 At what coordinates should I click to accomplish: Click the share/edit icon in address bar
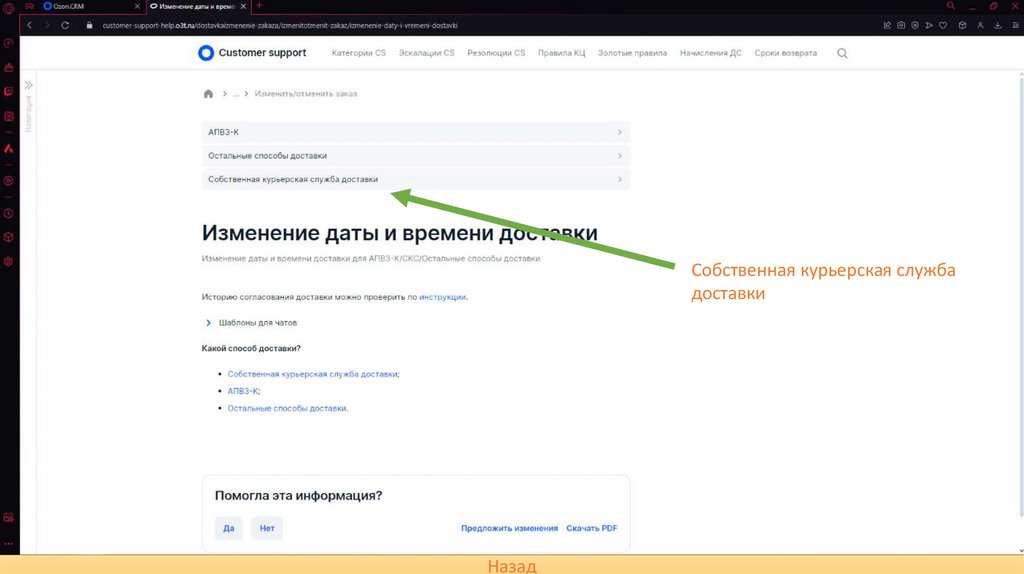click(x=887, y=25)
